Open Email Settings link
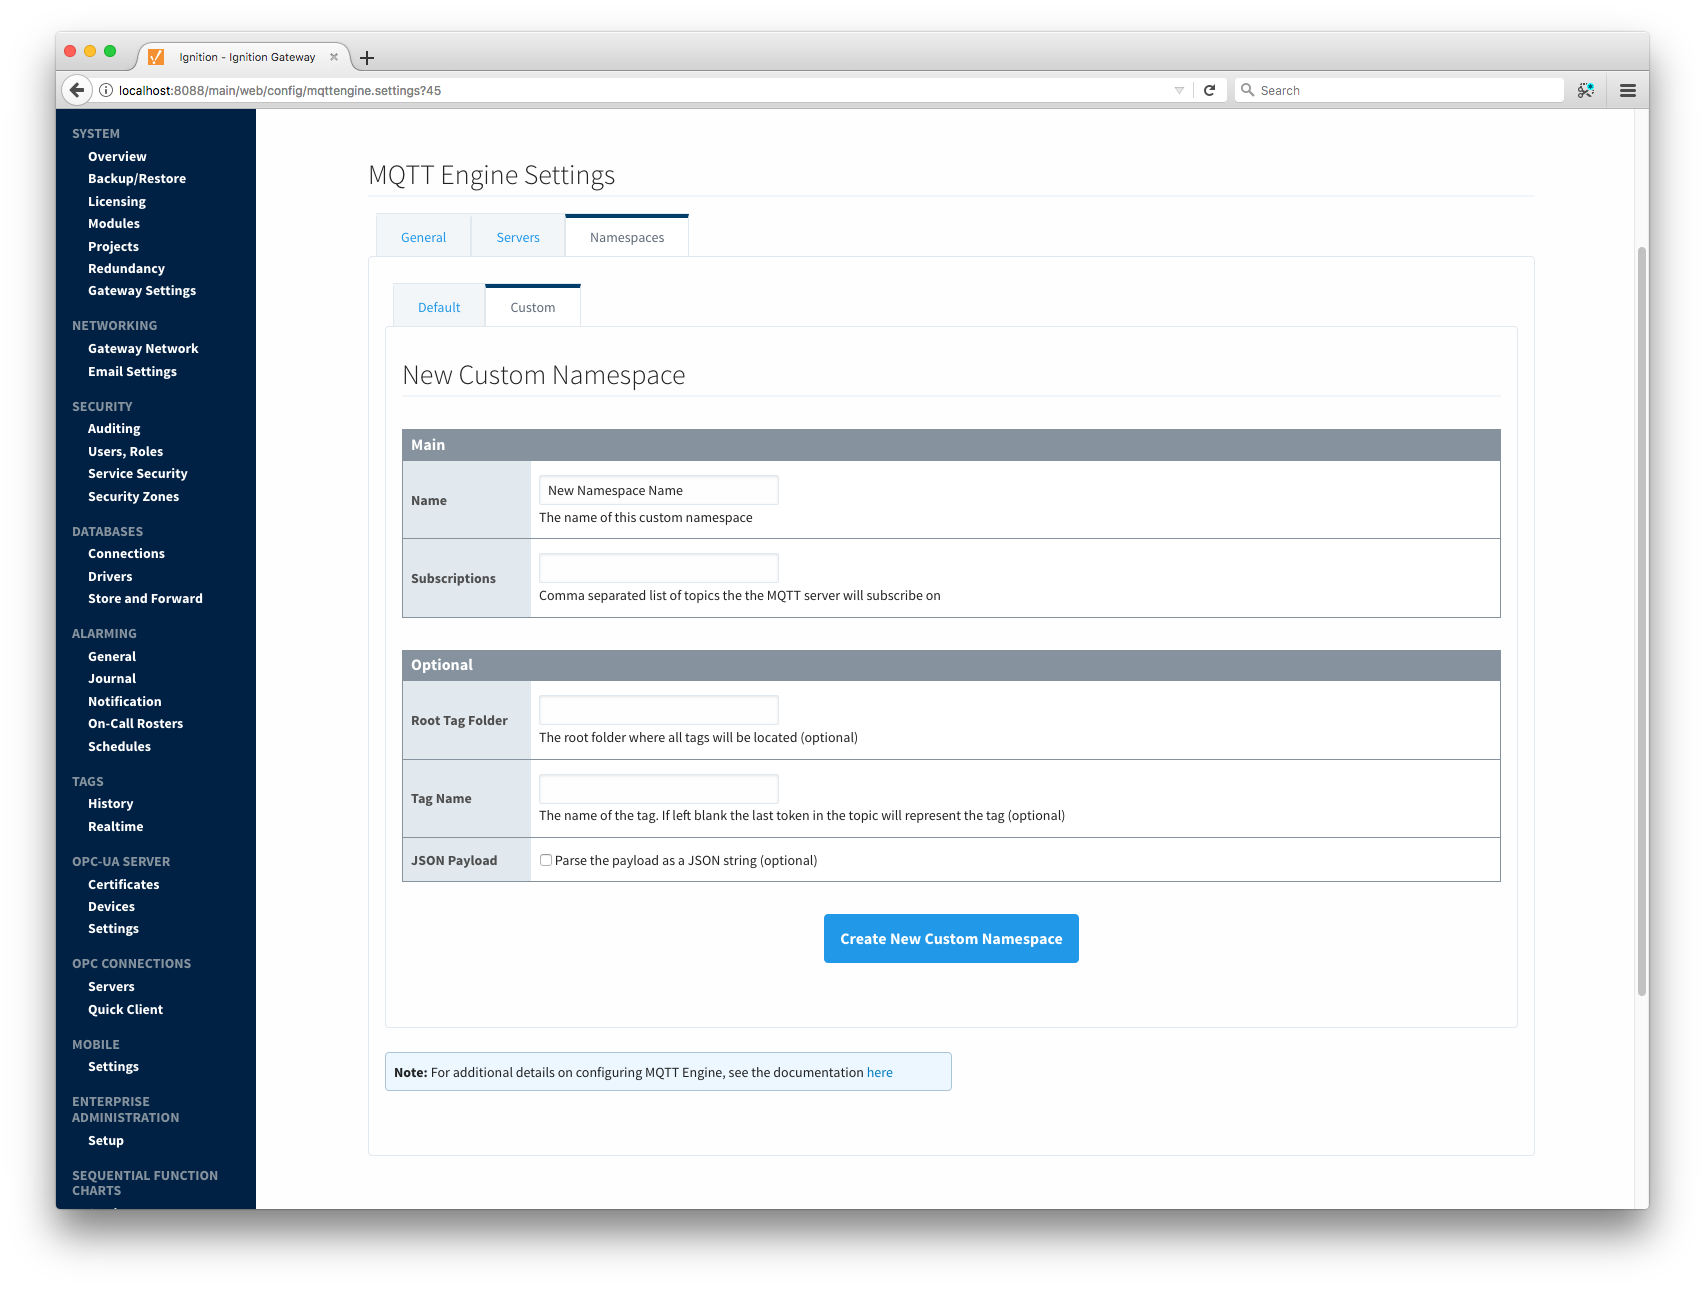 point(132,371)
